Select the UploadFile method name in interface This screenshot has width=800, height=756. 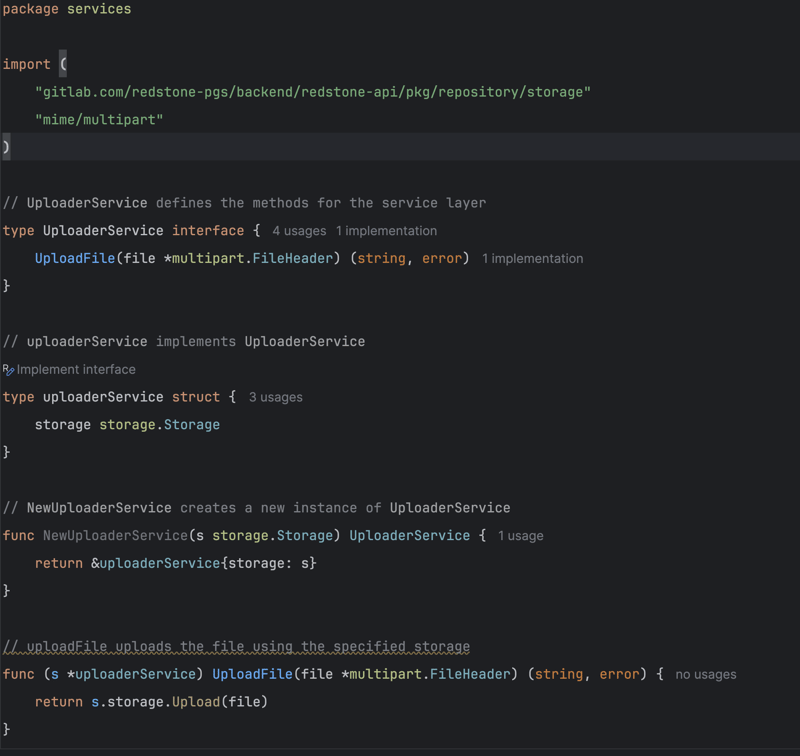[75, 258]
